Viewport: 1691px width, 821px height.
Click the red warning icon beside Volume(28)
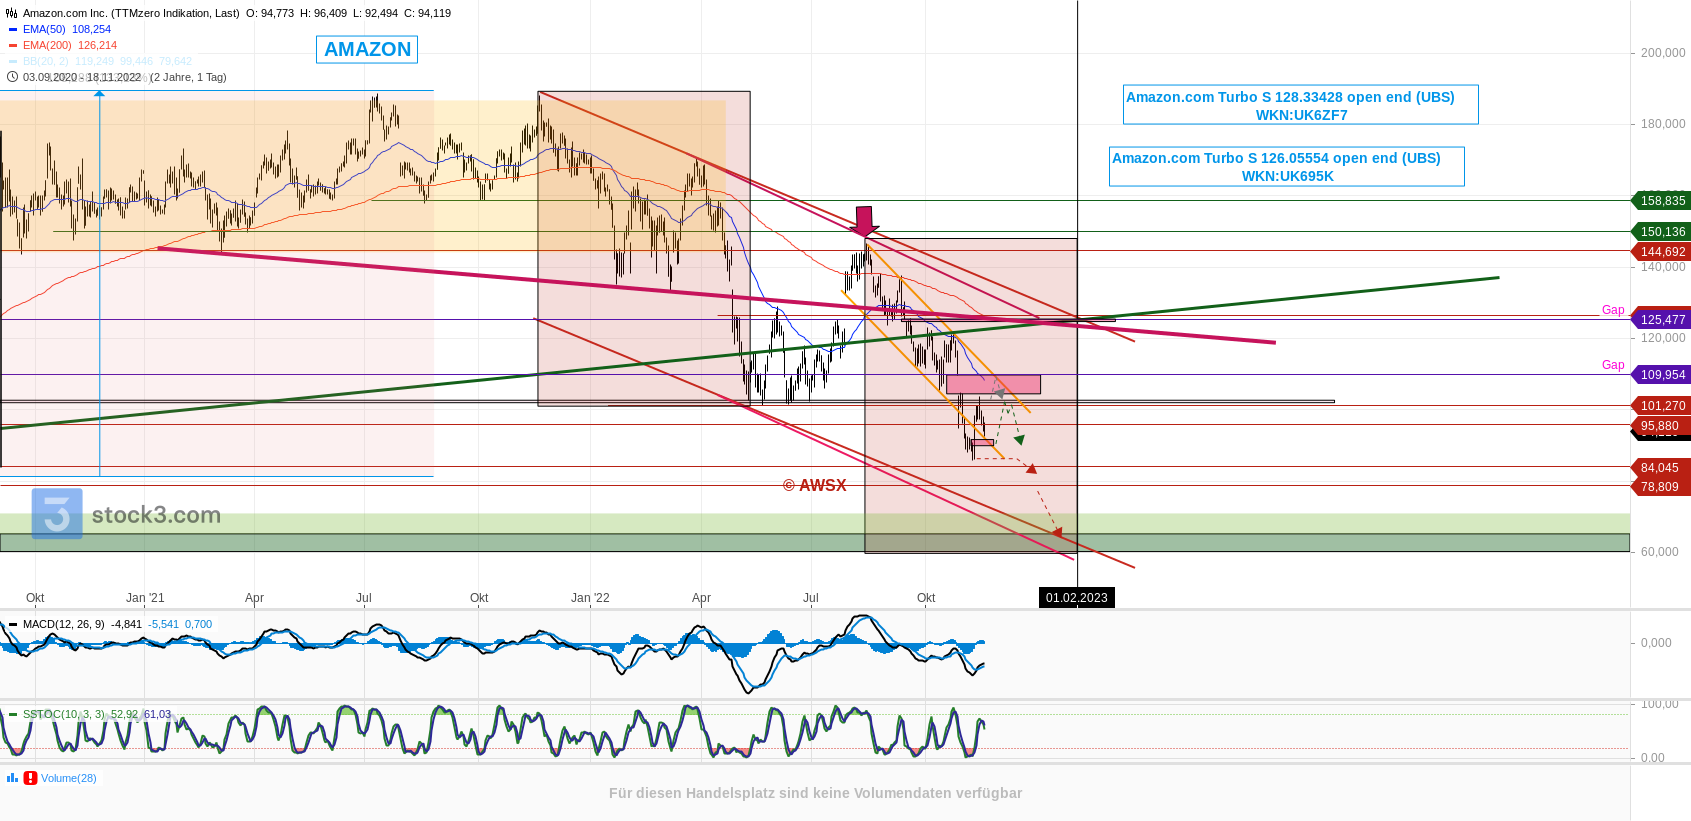point(31,778)
